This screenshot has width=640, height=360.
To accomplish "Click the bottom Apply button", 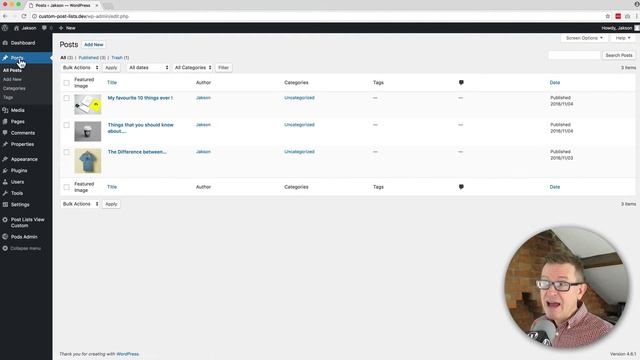I will pyautogui.click(x=111, y=204).
